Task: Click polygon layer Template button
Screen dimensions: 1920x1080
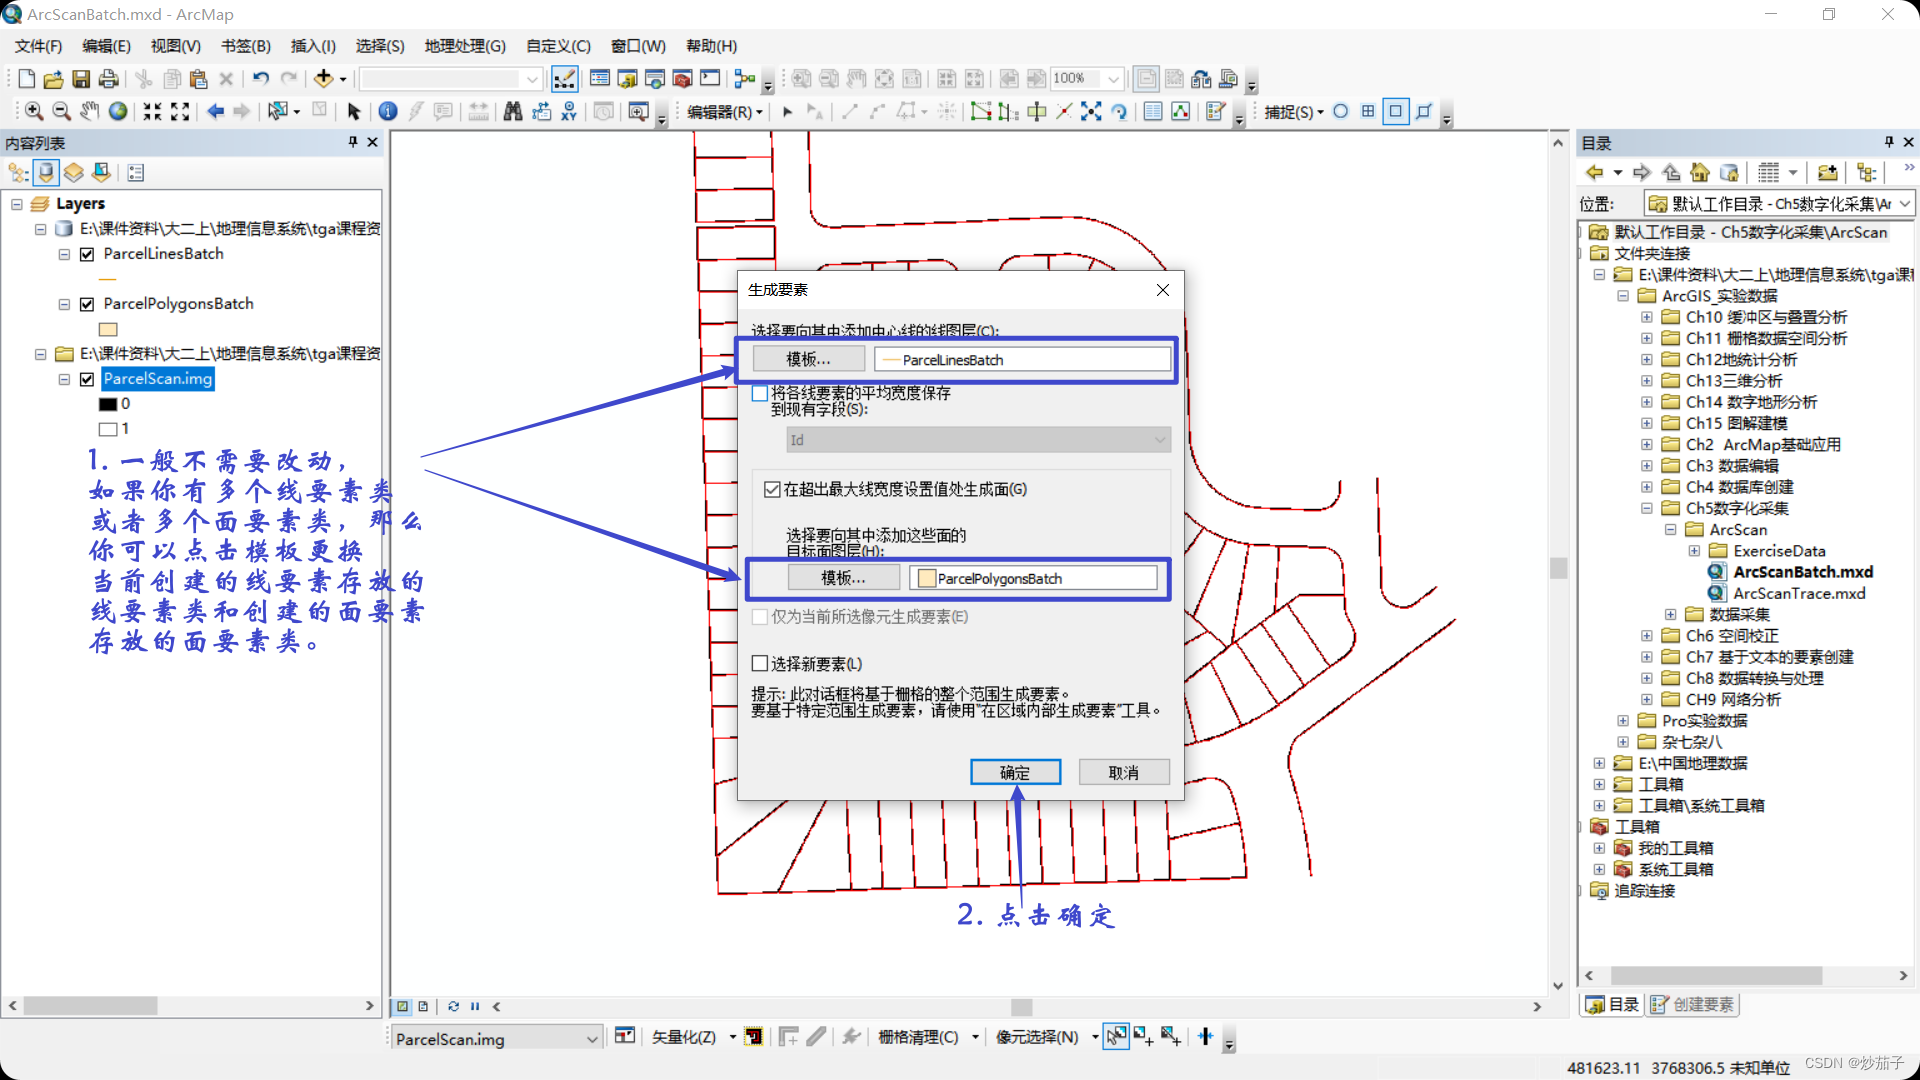Action: coord(843,578)
